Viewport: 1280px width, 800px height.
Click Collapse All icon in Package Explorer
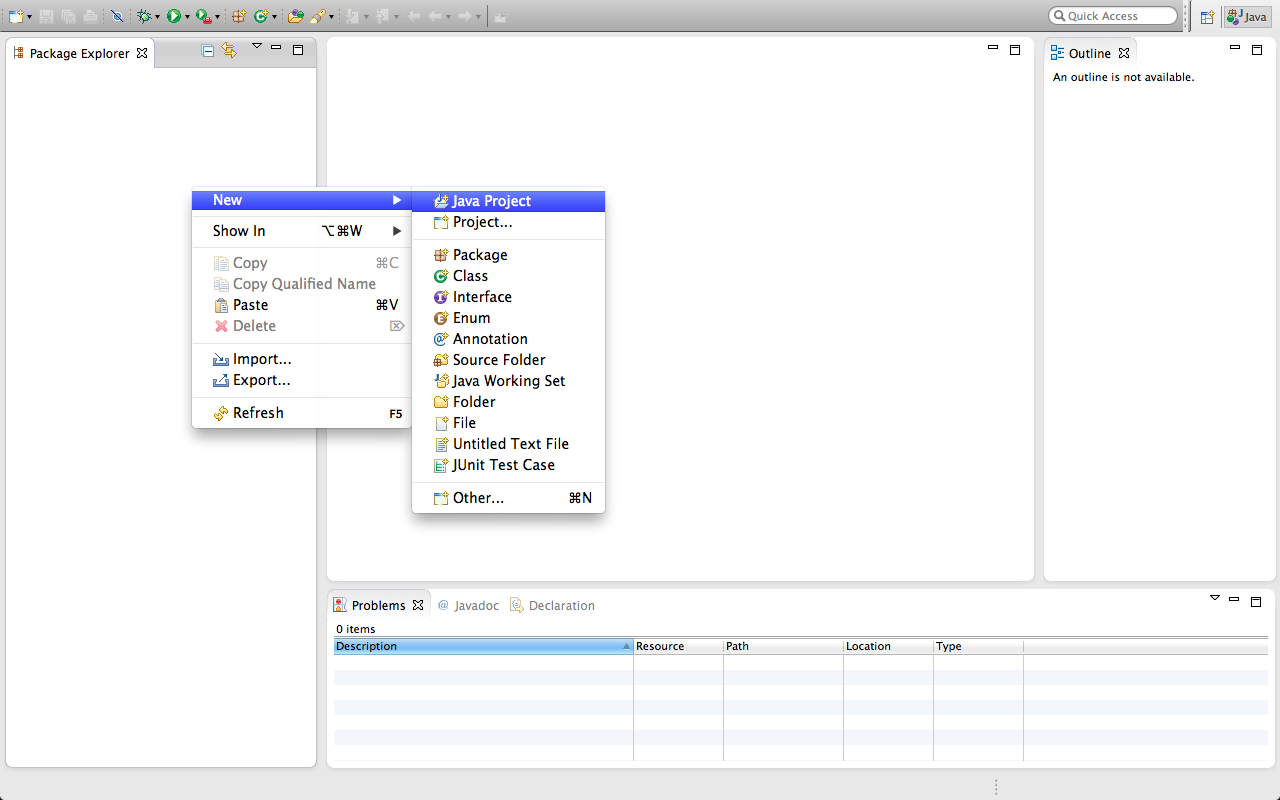(x=208, y=51)
